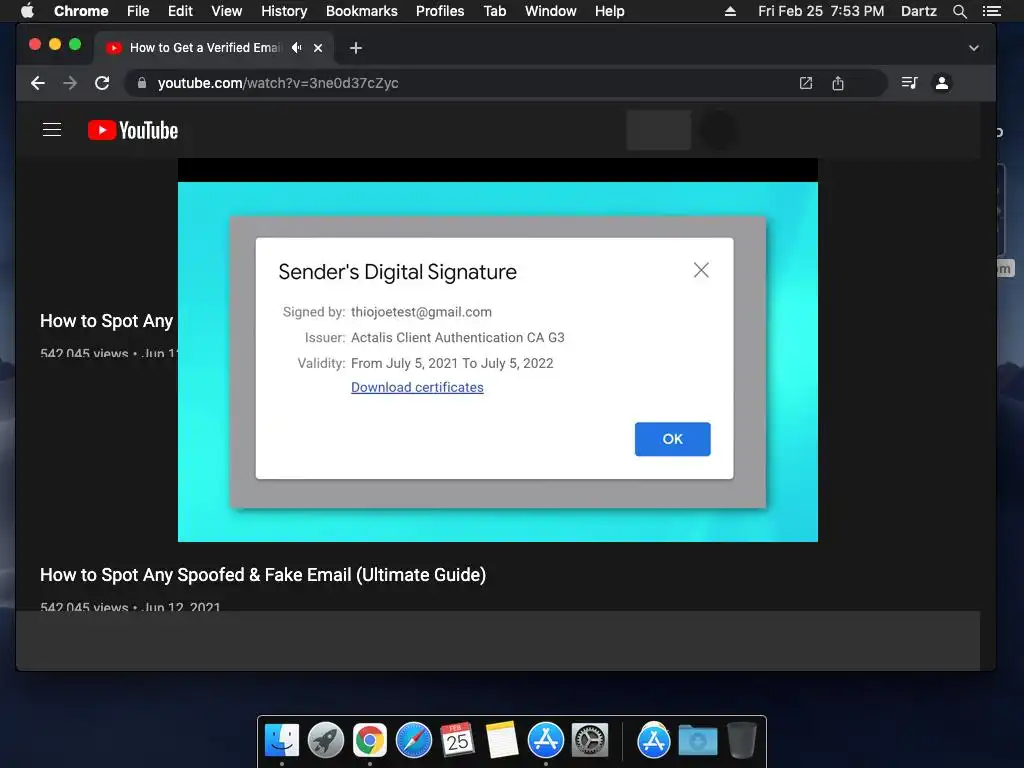Image resolution: width=1024 pixels, height=768 pixels.
Task: Open the Edit menu
Action: point(180,11)
